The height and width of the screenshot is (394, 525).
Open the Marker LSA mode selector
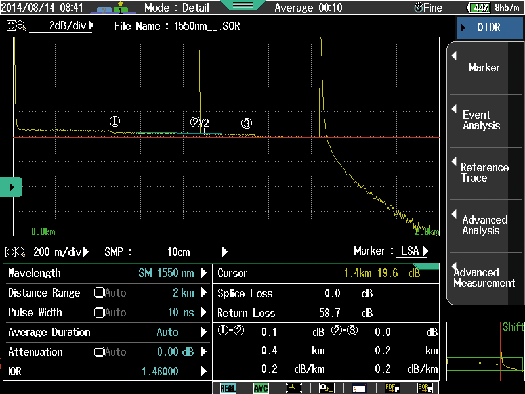[412, 251]
